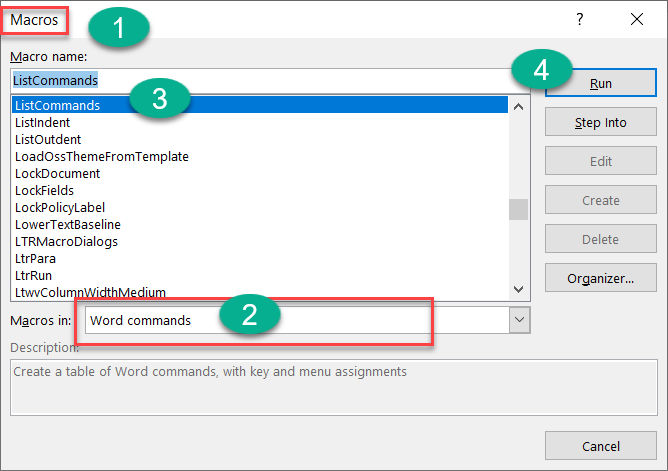Select ListOutdent macro entry

click(48, 139)
